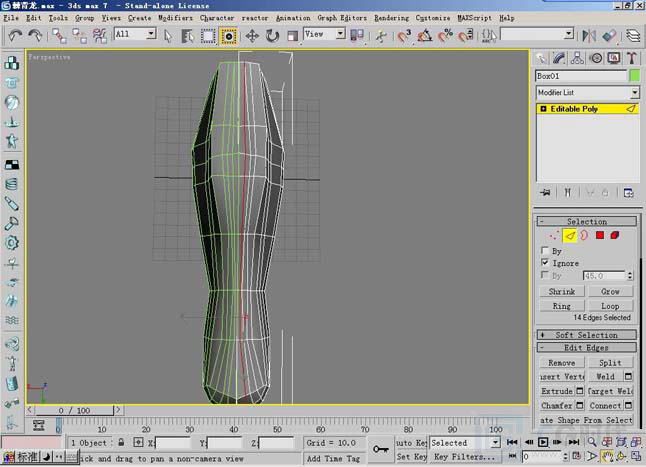The image size is (646, 467).
Task: Click the Play Animation button
Action: click(x=543, y=442)
